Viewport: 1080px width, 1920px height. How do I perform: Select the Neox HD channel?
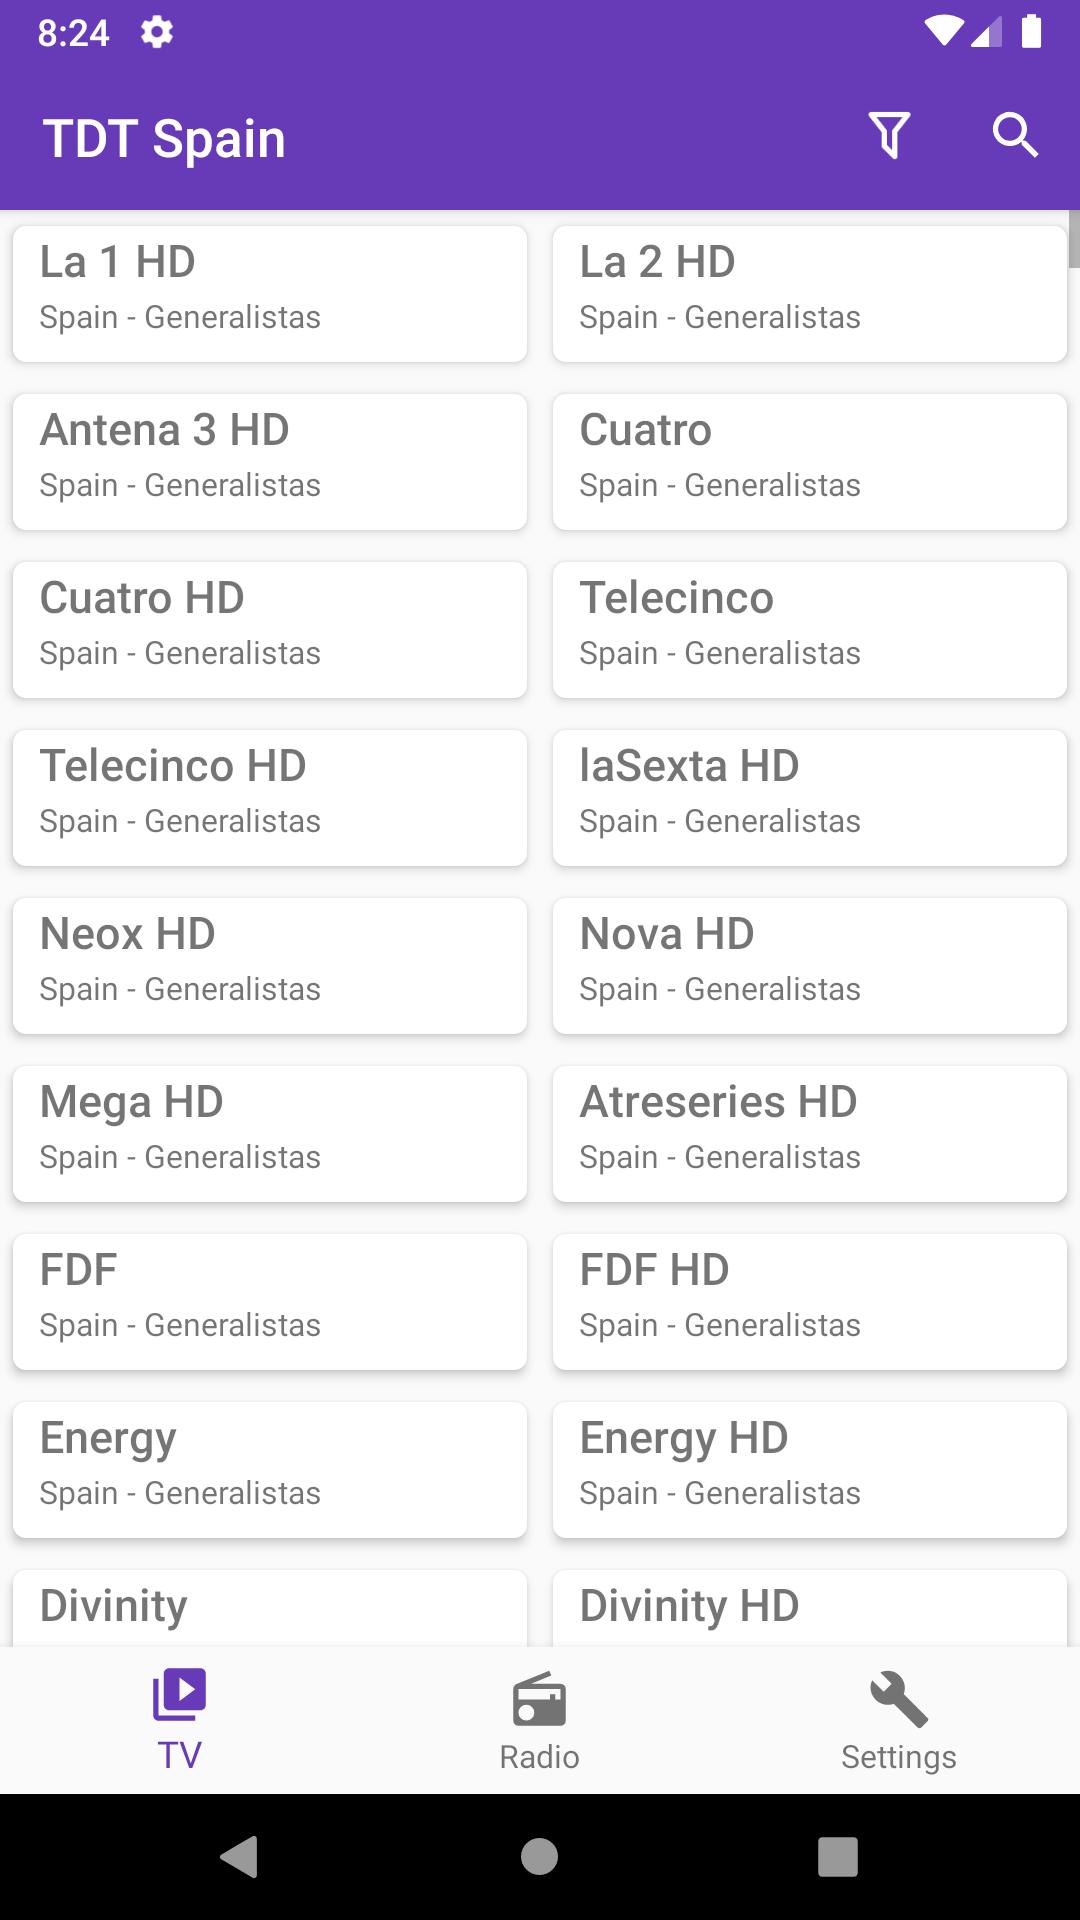coord(270,966)
